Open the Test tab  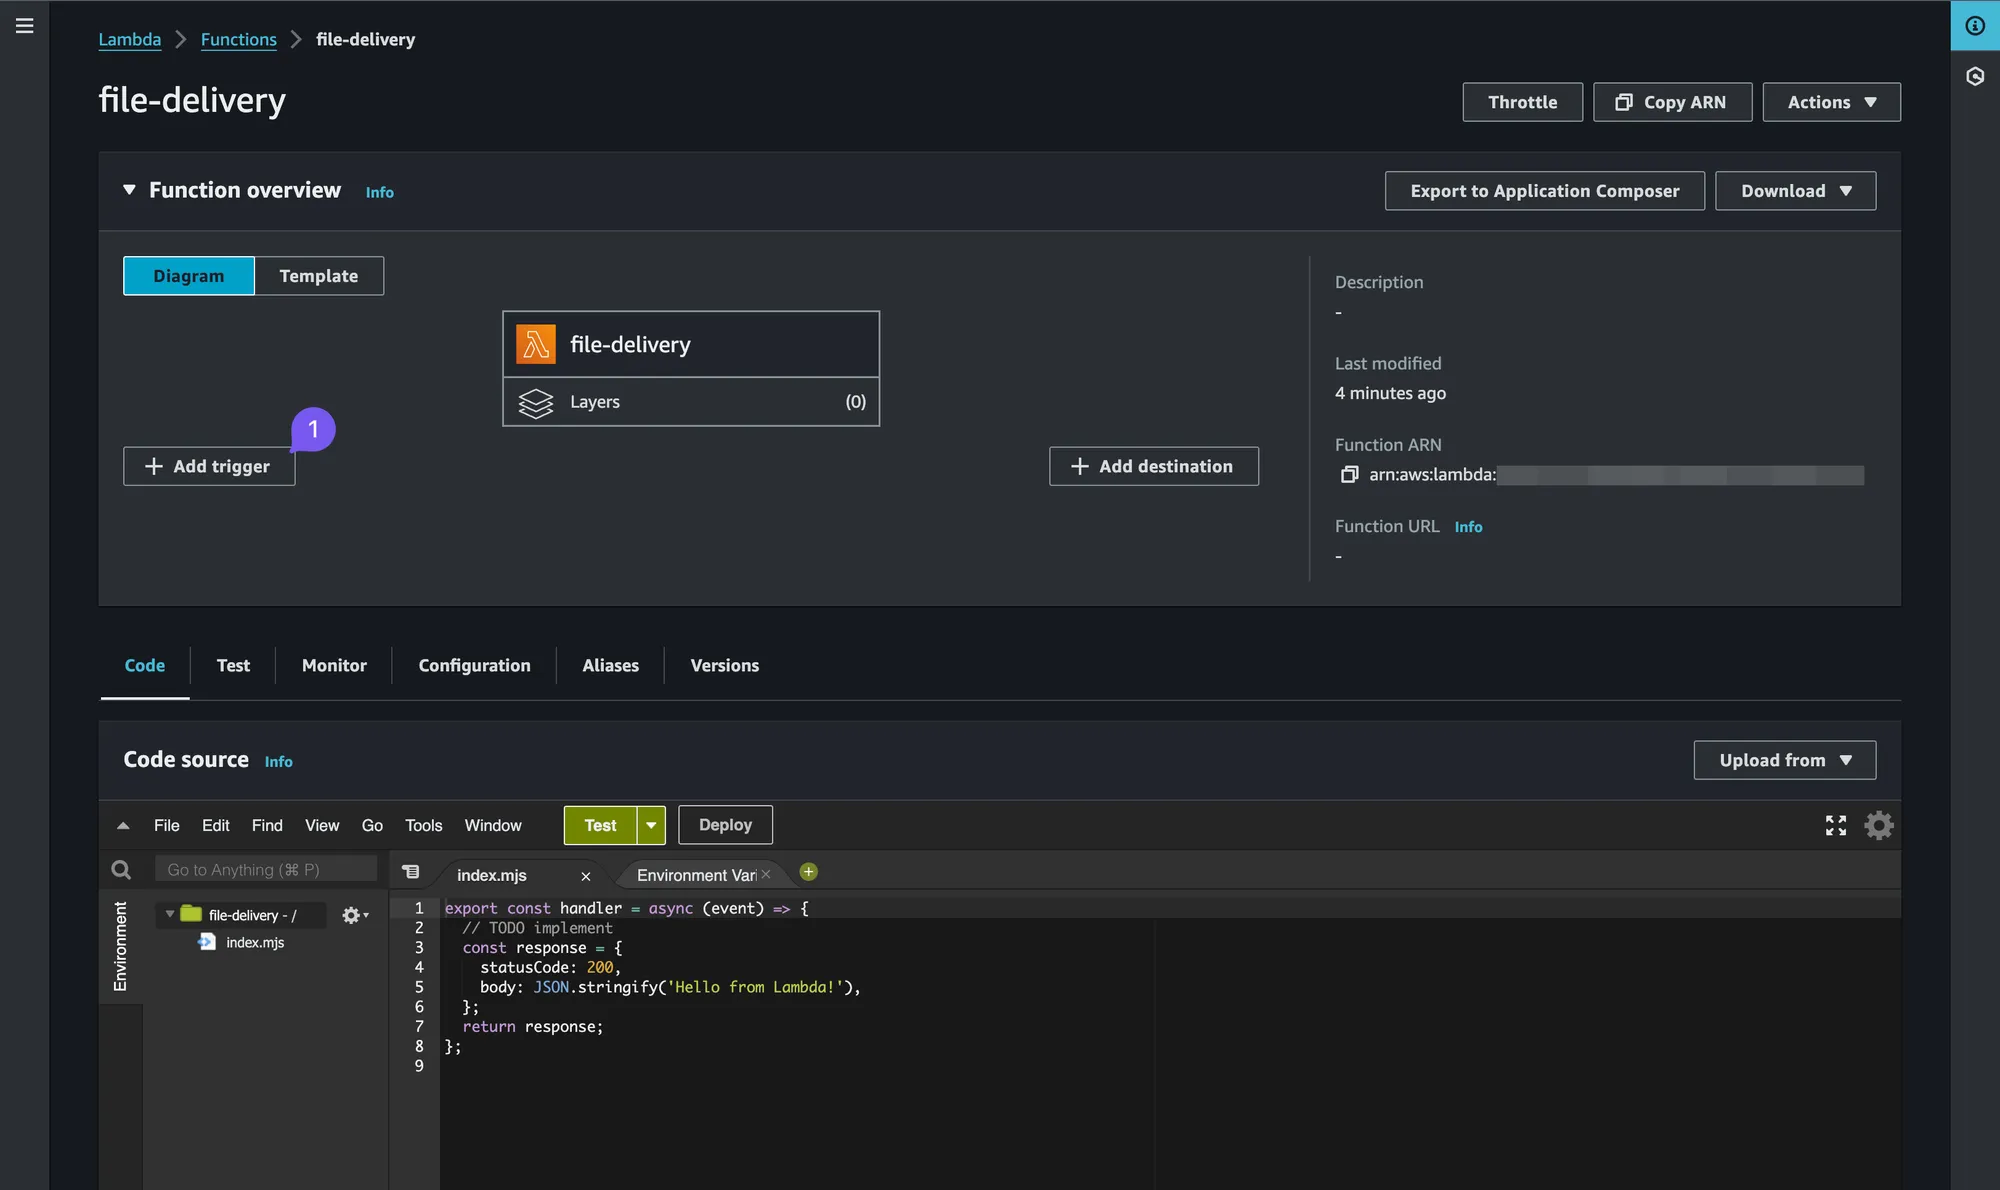tap(233, 666)
